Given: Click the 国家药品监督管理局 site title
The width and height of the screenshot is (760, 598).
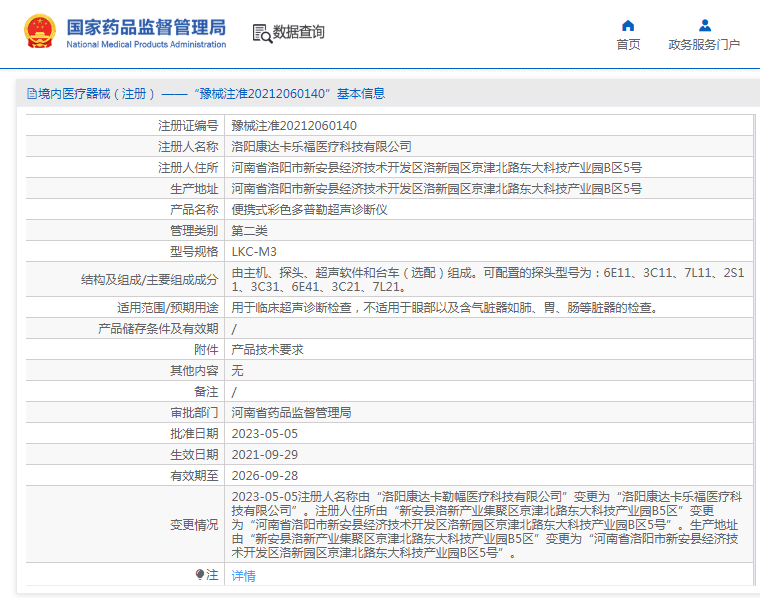Looking at the screenshot, I should [146, 27].
